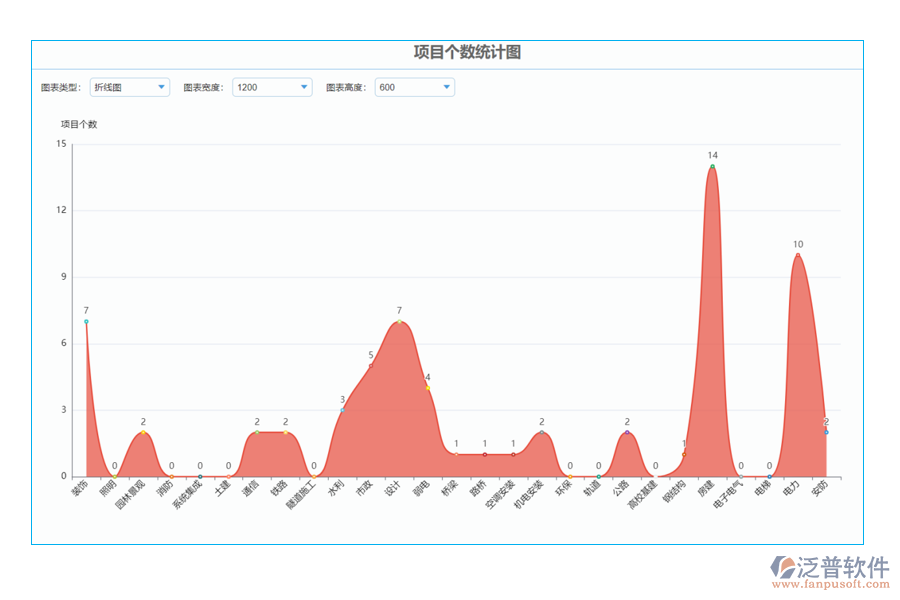Viewport: 900px width, 600px height.
Task: Expand the 图表高度 dropdown showing 600
Action: click(x=414, y=87)
